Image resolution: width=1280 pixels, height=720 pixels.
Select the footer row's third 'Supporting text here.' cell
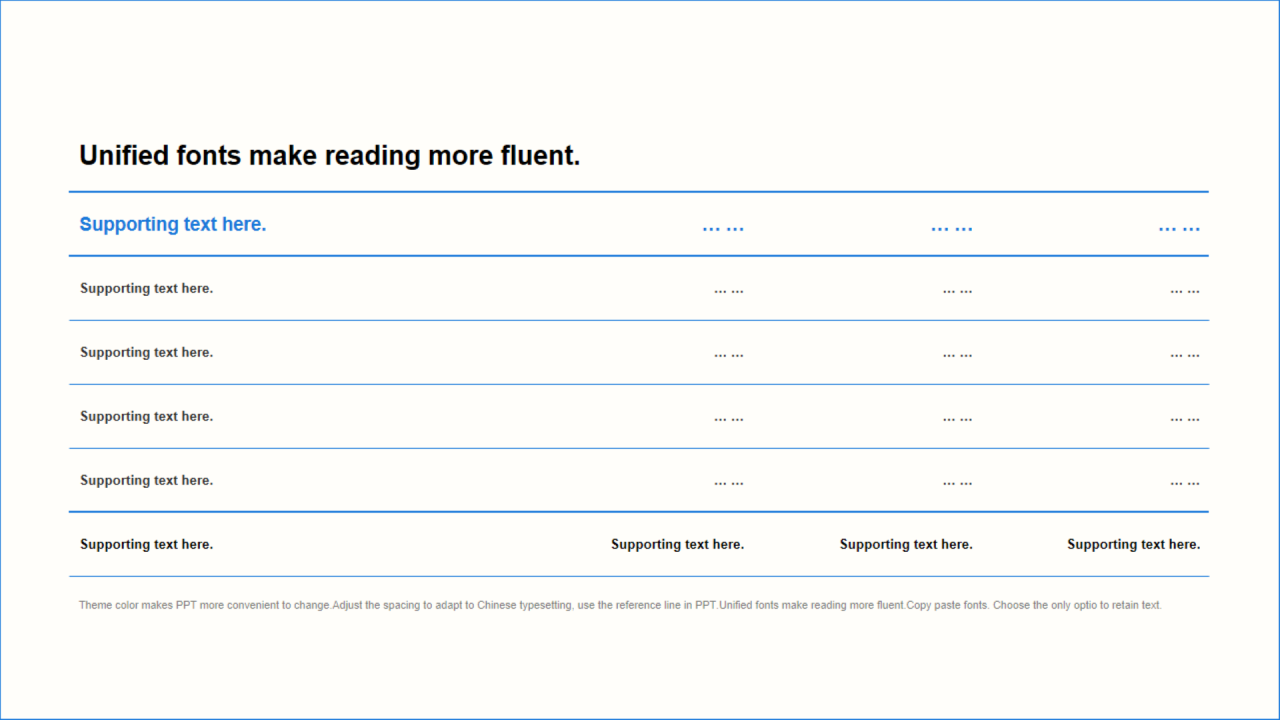click(x=906, y=544)
